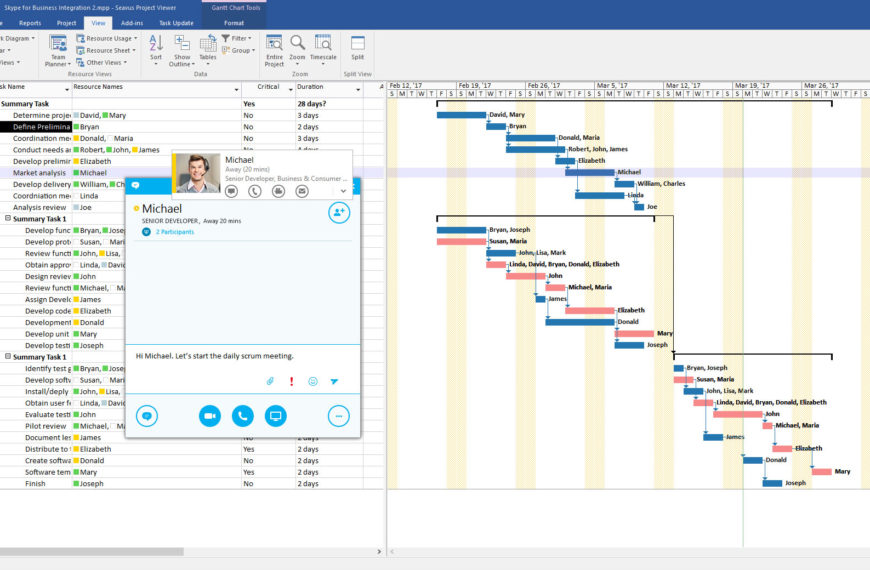The width and height of the screenshot is (870, 570).
Task: Click the '28 days?' duration cell
Action: coord(328,104)
